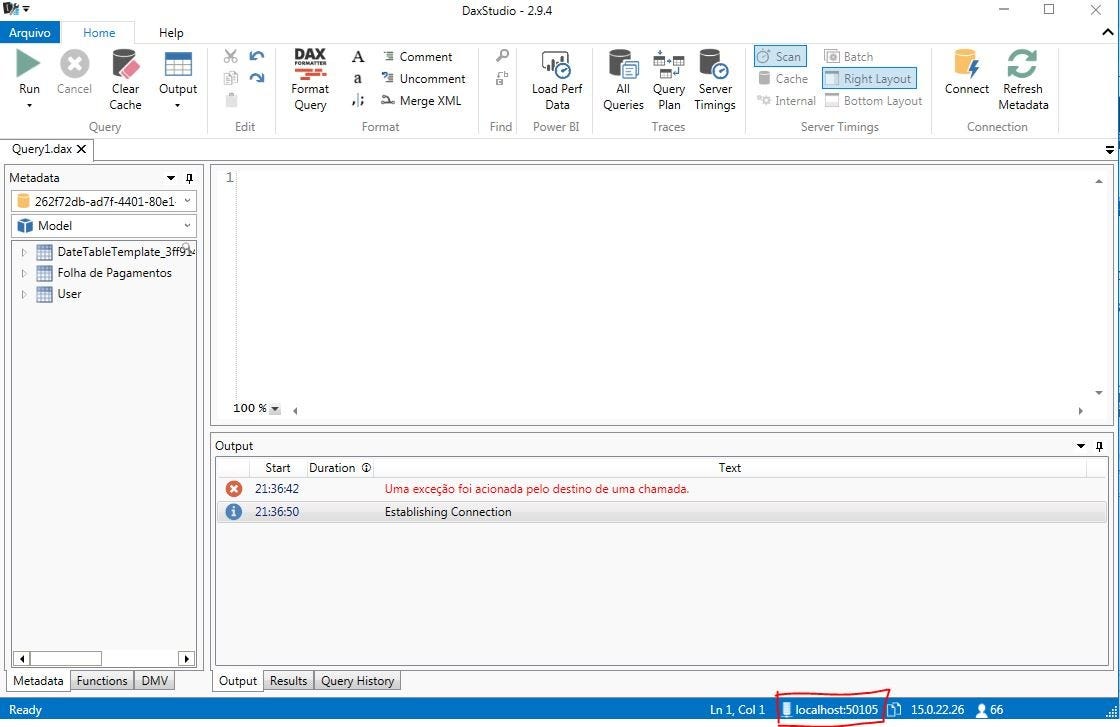Open the Model selection dropdown
1120x727 pixels.
click(x=187, y=225)
